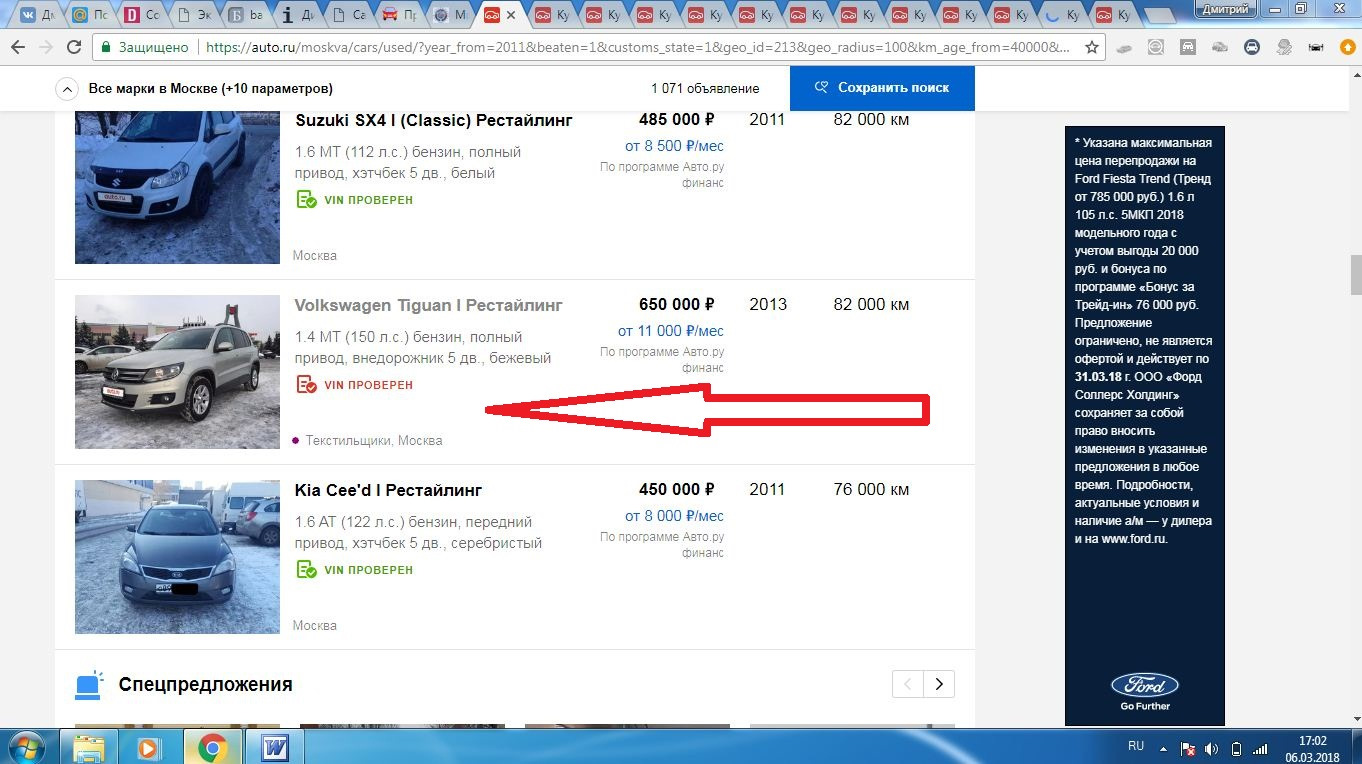The image size is (1362, 764).
Task: Click the blue car extension icon
Action: 1251,47
